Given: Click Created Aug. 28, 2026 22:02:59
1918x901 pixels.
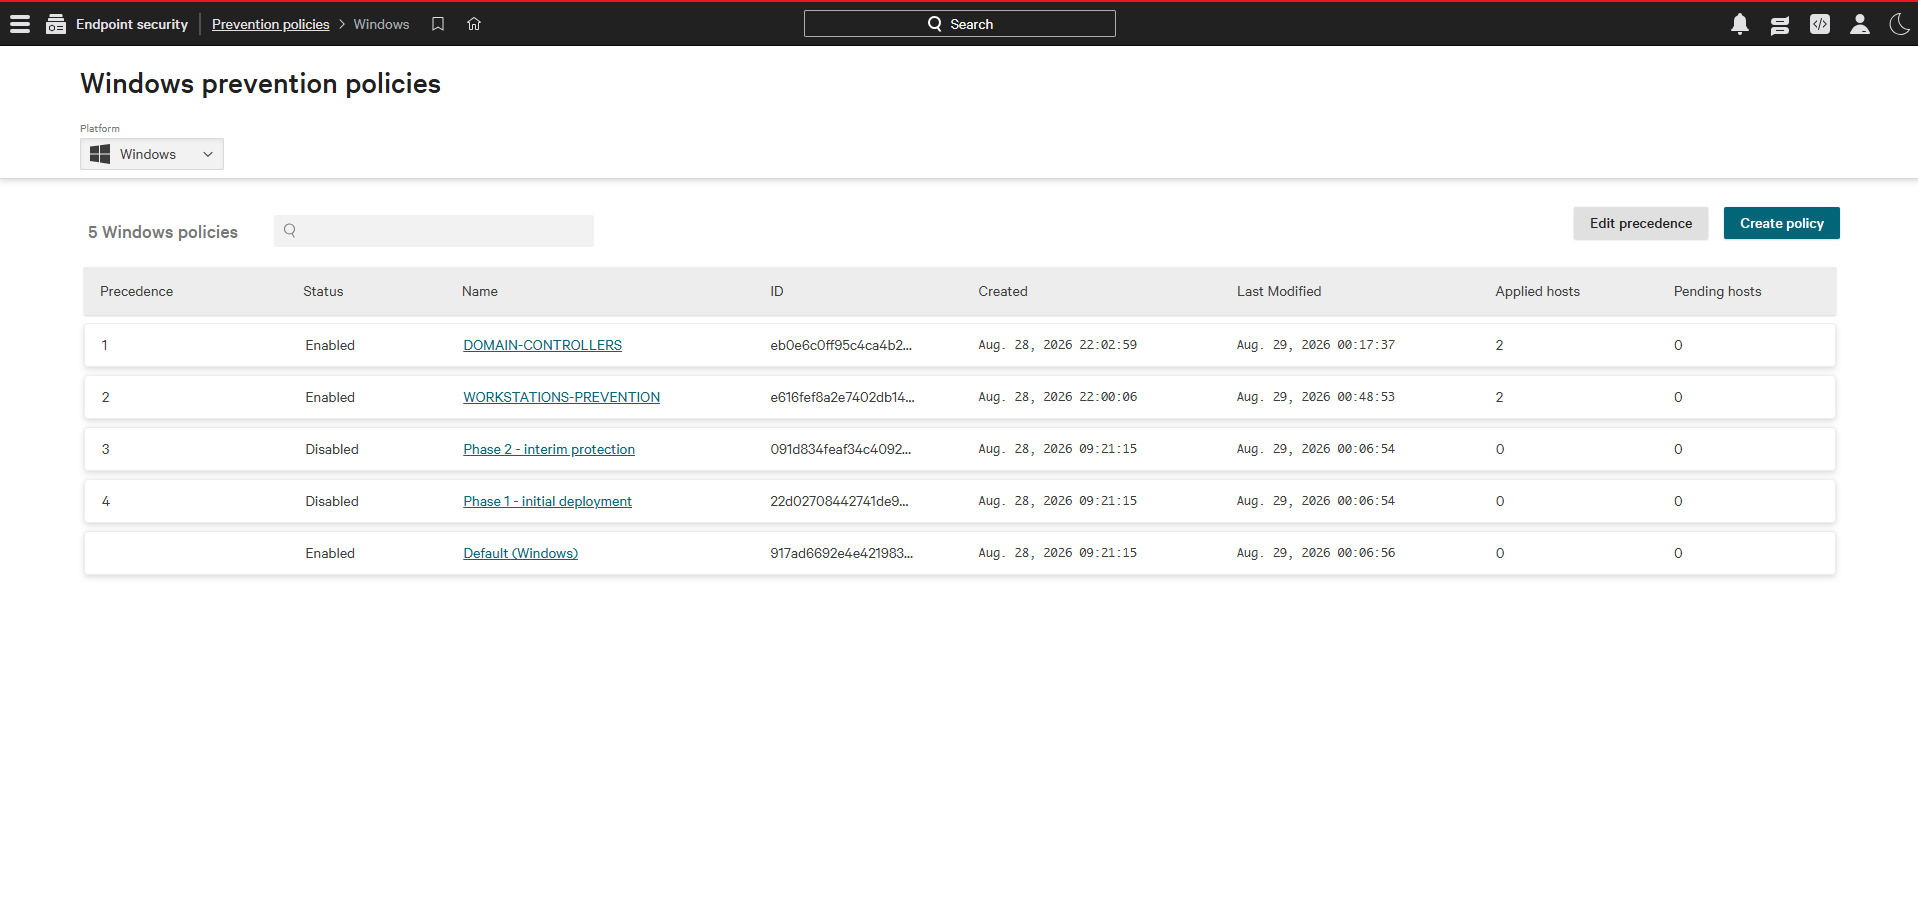Looking at the screenshot, I should tap(1057, 345).
